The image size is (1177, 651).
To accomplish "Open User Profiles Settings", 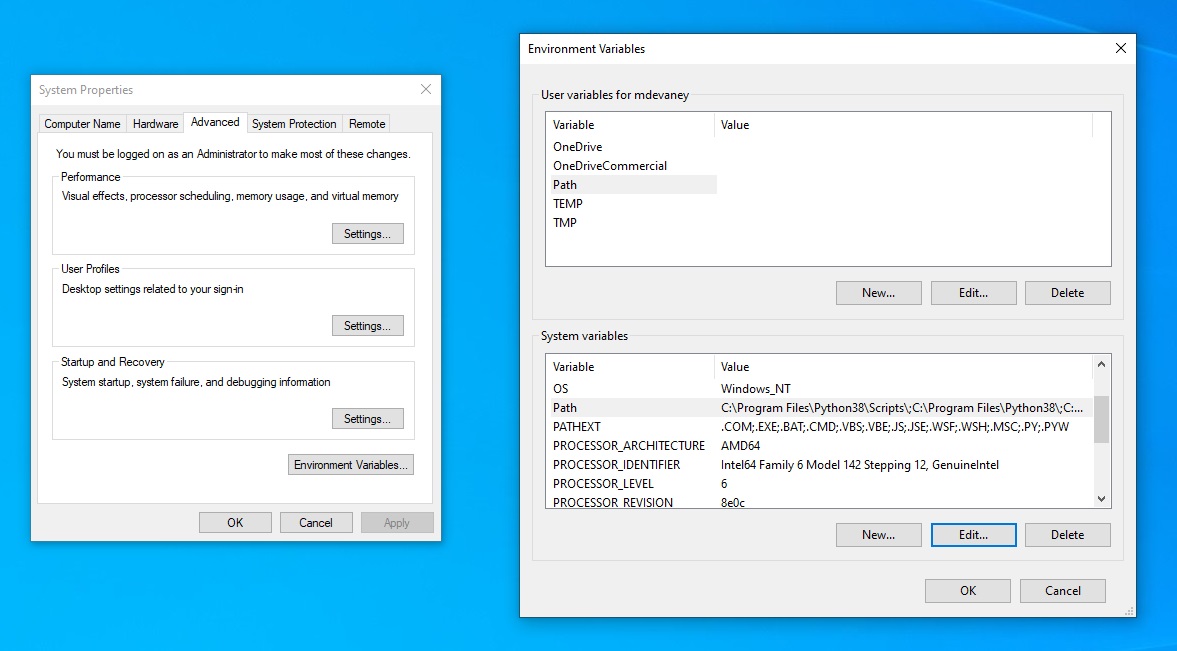I will pos(368,325).
